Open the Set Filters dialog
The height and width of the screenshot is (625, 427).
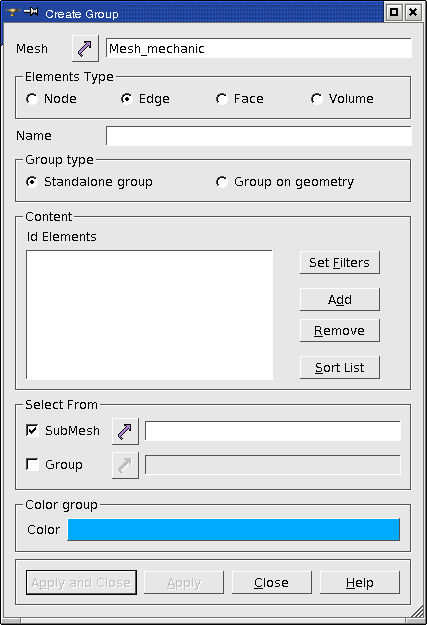pyautogui.click(x=340, y=262)
